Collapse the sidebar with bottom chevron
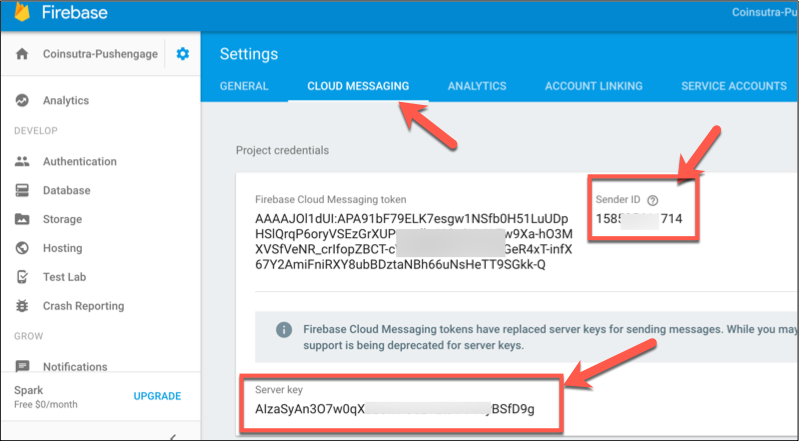The image size is (799, 441). click(x=173, y=437)
